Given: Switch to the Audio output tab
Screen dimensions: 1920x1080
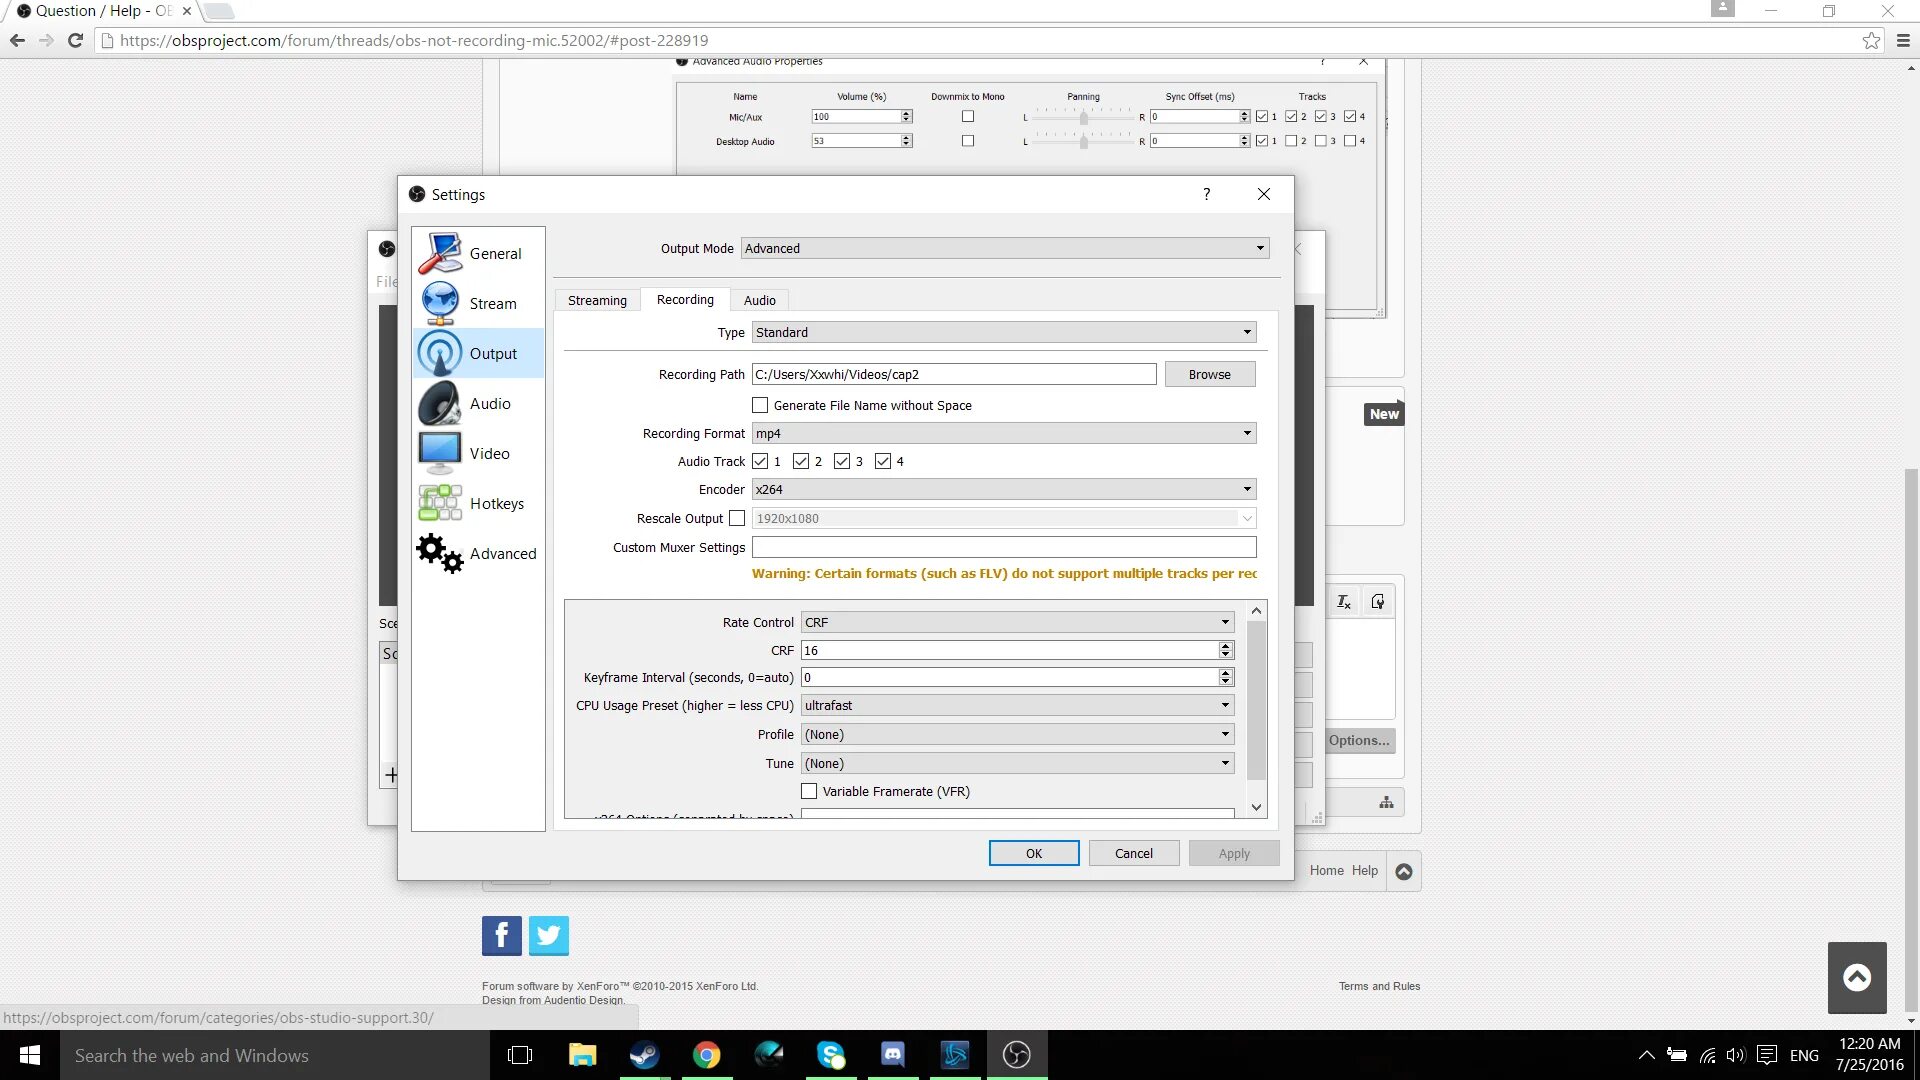Looking at the screenshot, I should tap(760, 299).
